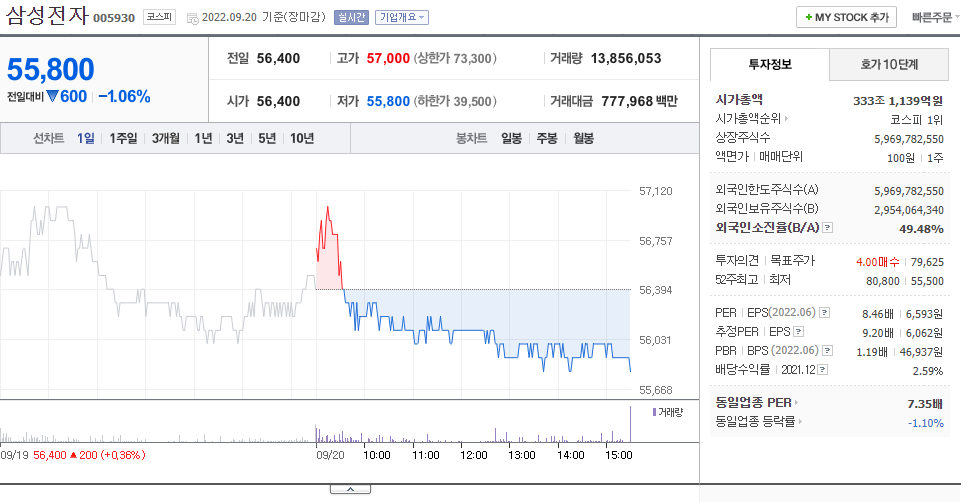Click the 13:00 time axis label

coord(521,455)
